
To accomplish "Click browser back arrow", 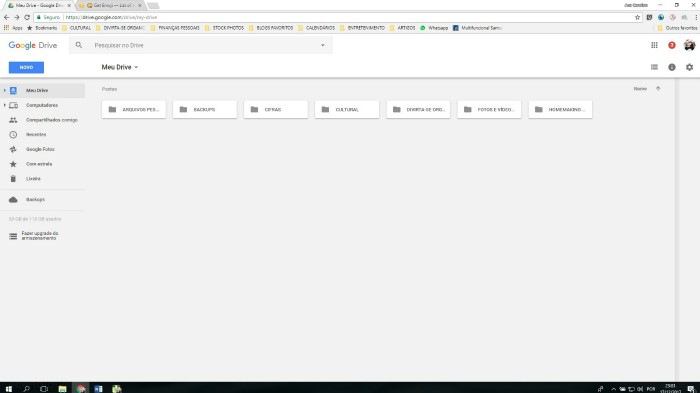I will (x=6, y=17).
